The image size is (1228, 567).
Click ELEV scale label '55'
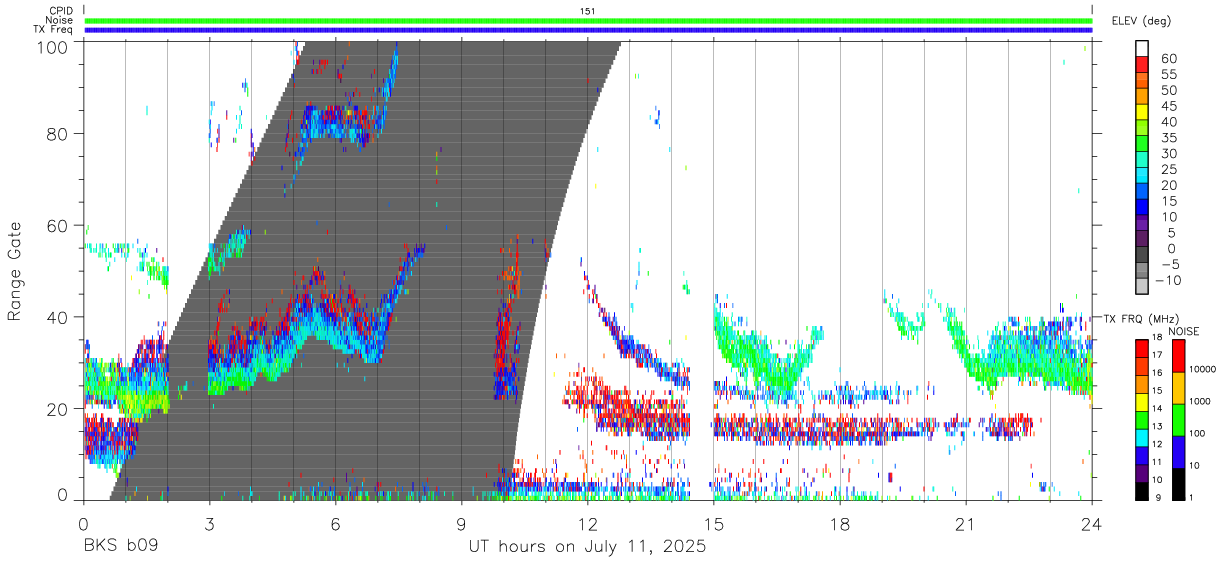(1168, 75)
